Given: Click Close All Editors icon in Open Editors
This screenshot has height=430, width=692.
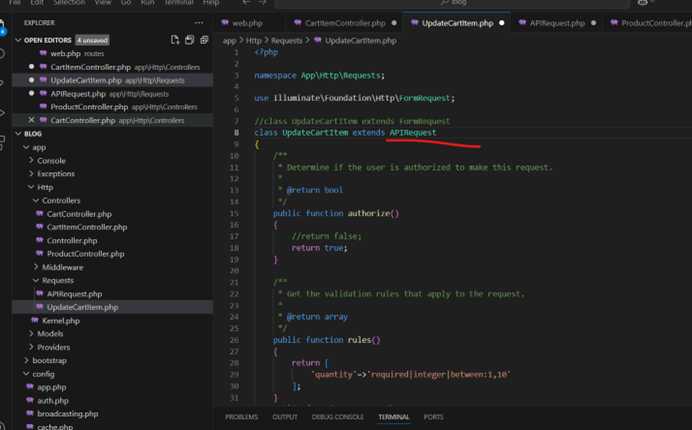Looking at the screenshot, I should [x=204, y=40].
